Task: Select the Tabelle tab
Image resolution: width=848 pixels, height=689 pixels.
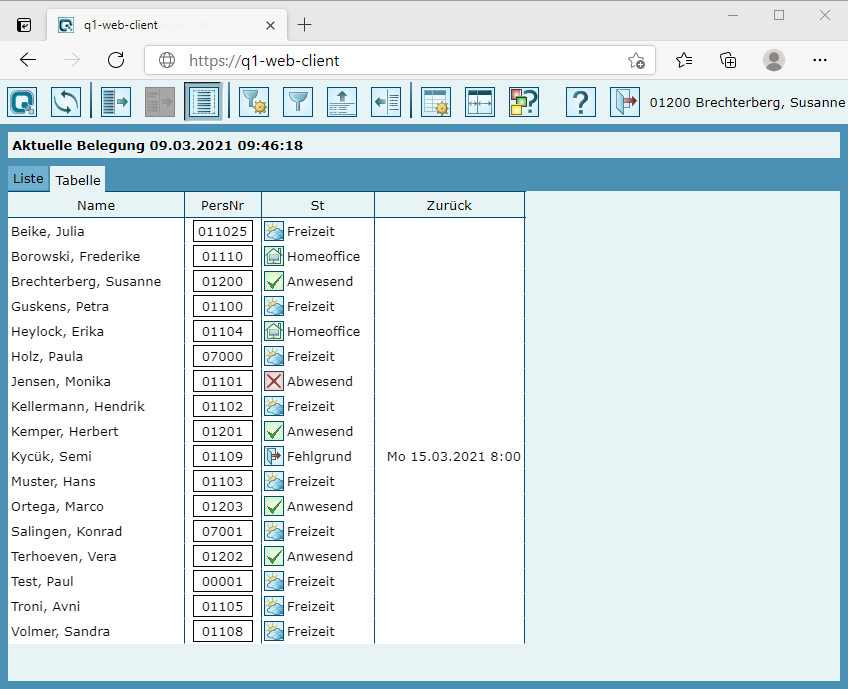Action: pos(78,180)
